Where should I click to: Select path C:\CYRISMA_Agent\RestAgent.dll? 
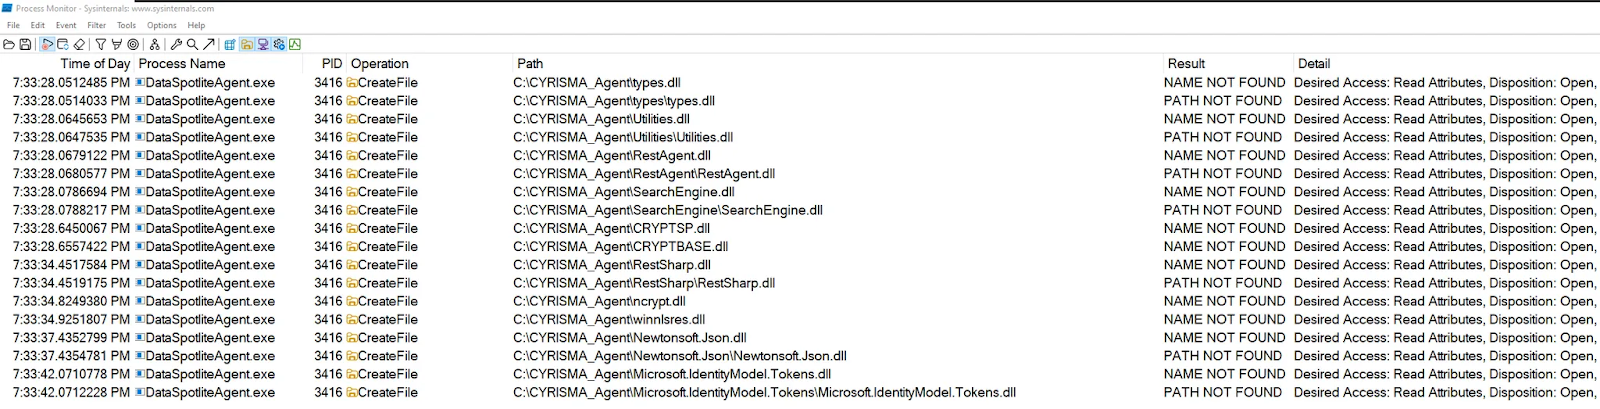click(612, 155)
